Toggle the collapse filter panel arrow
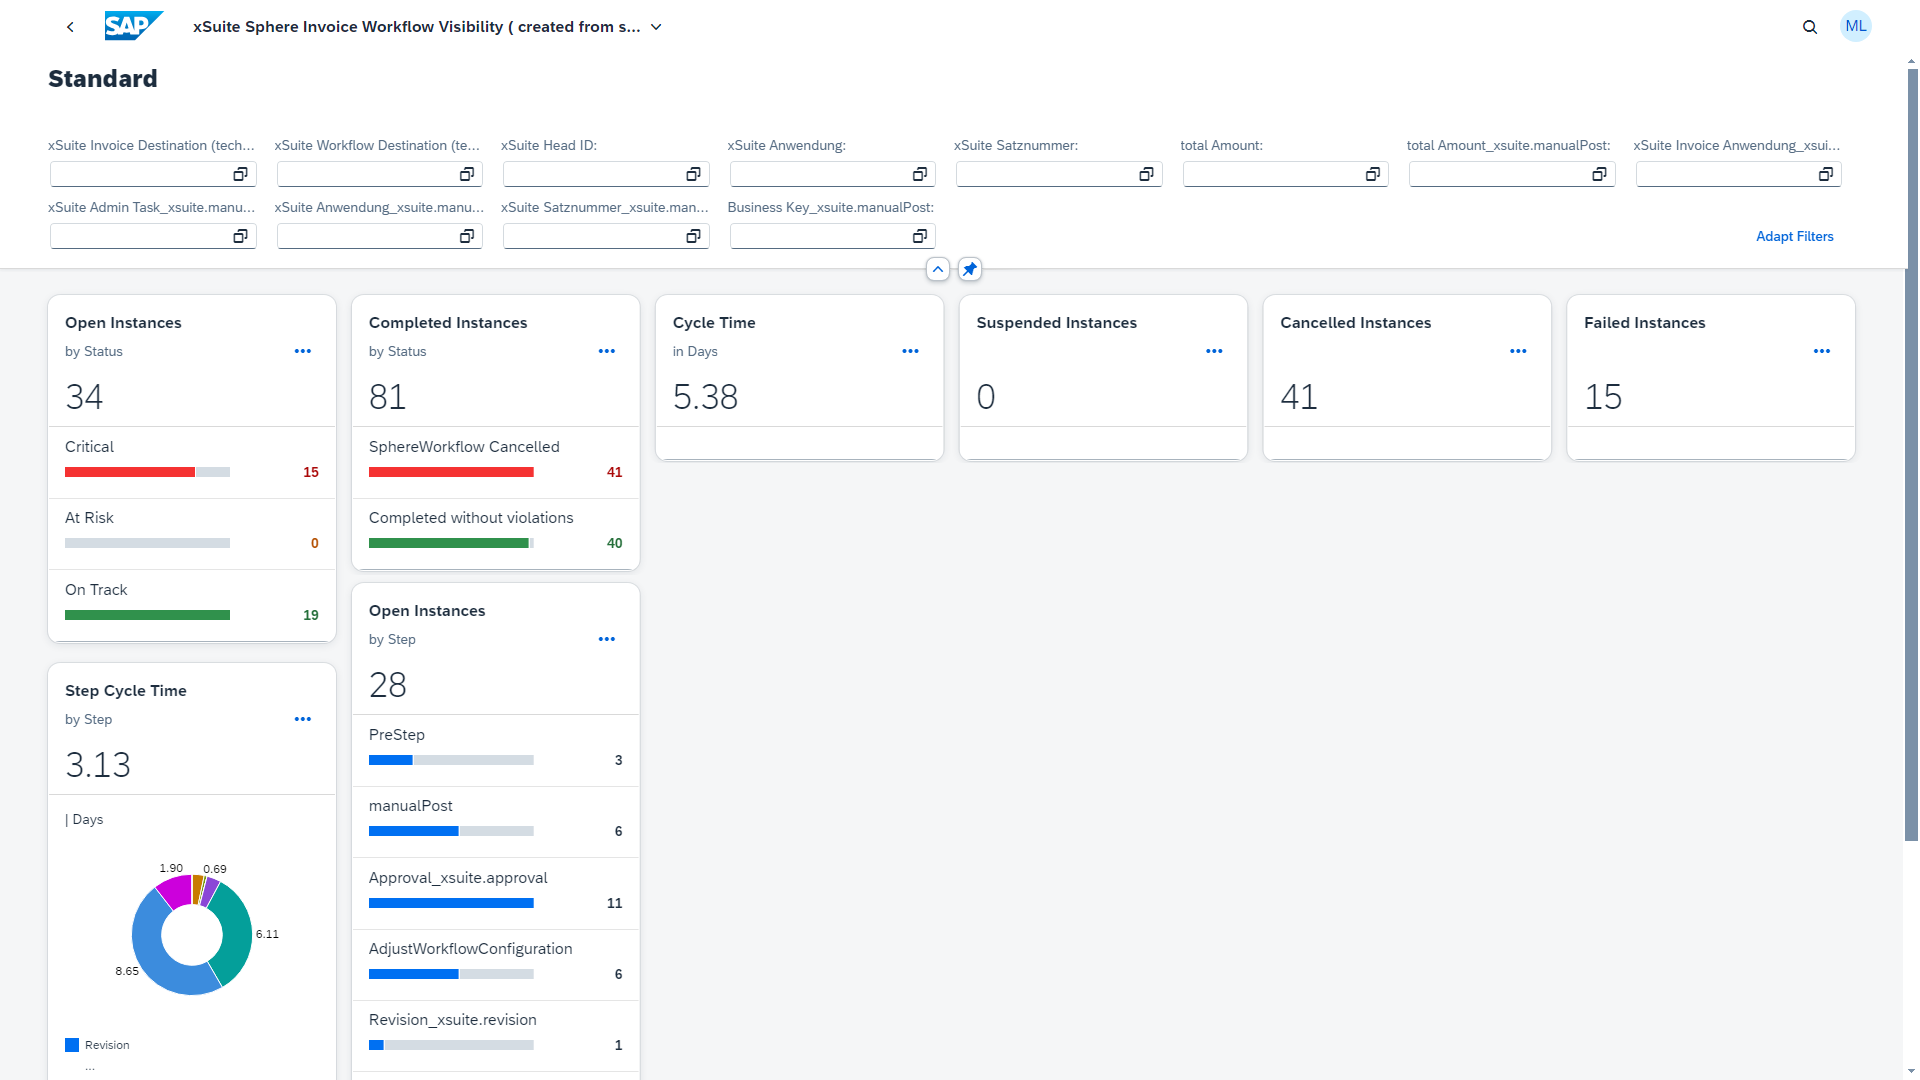This screenshot has height=1080, width=1920. tap(938, 269)
